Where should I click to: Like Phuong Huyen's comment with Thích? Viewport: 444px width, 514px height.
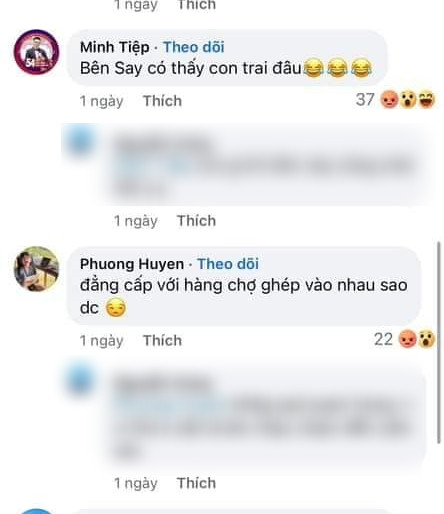(x=162, y=340)
